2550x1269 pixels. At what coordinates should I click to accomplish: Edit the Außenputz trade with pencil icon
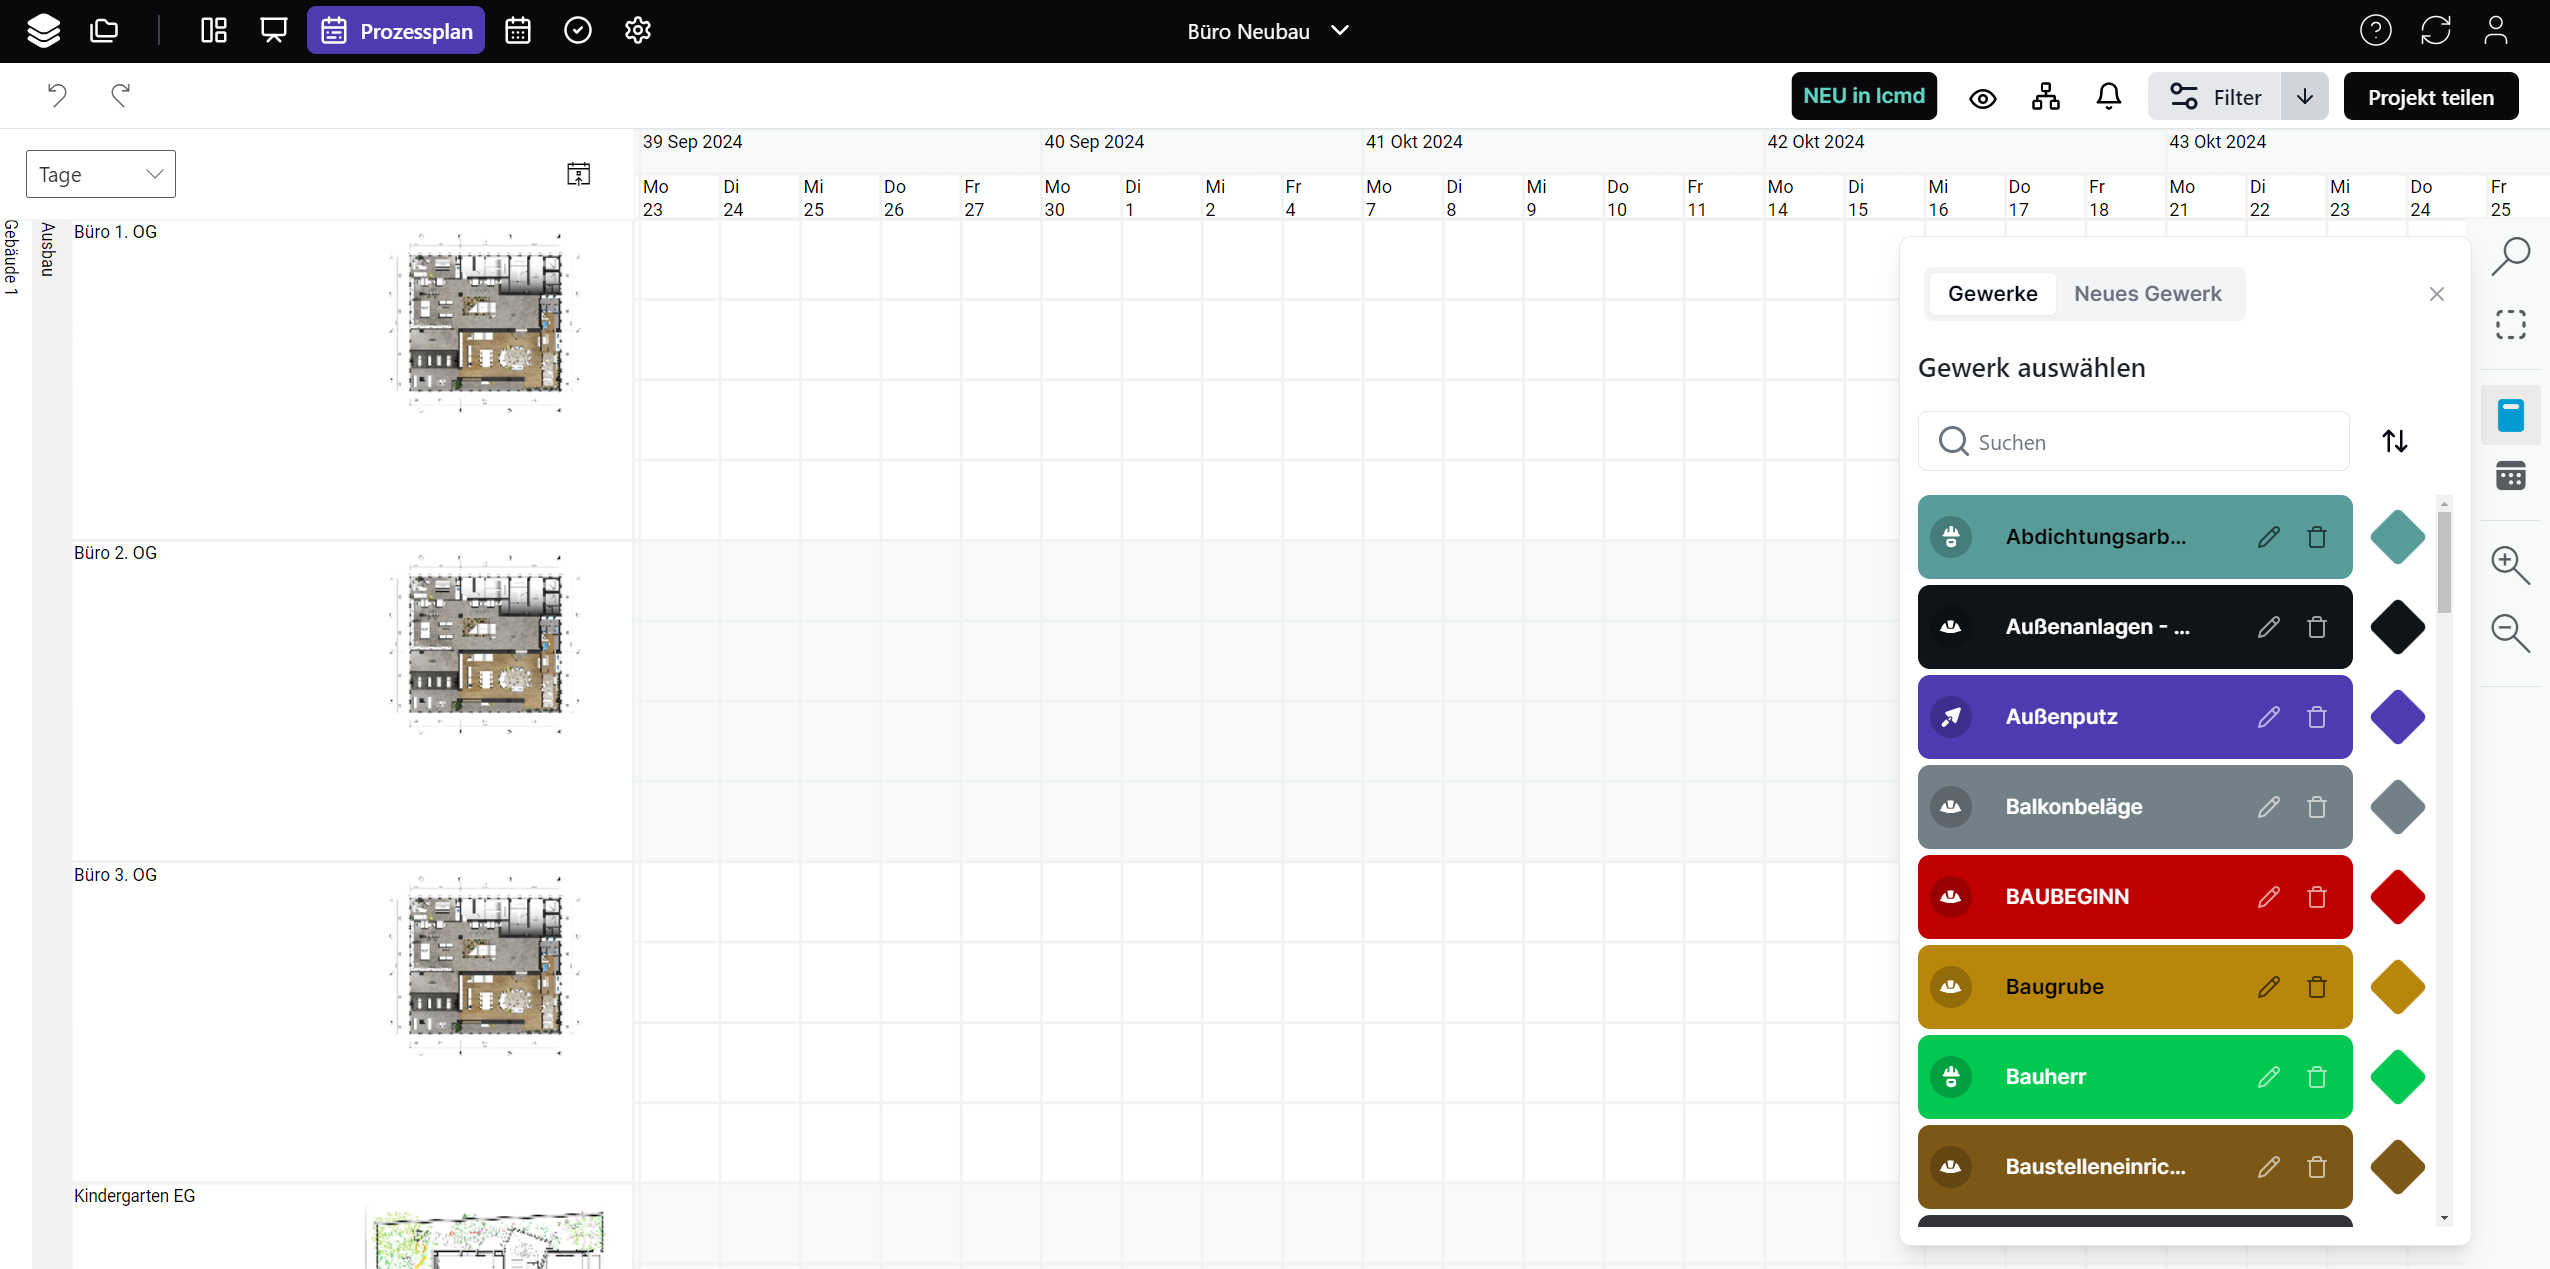2269,717
